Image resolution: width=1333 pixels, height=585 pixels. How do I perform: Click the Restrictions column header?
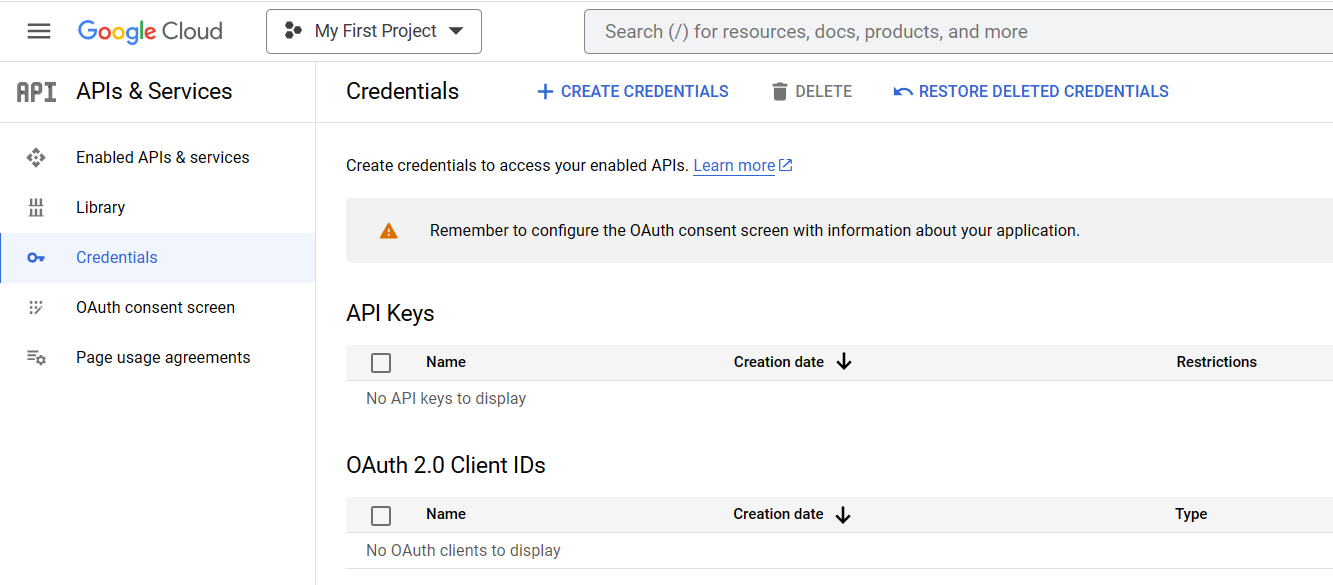(1216, 362)
